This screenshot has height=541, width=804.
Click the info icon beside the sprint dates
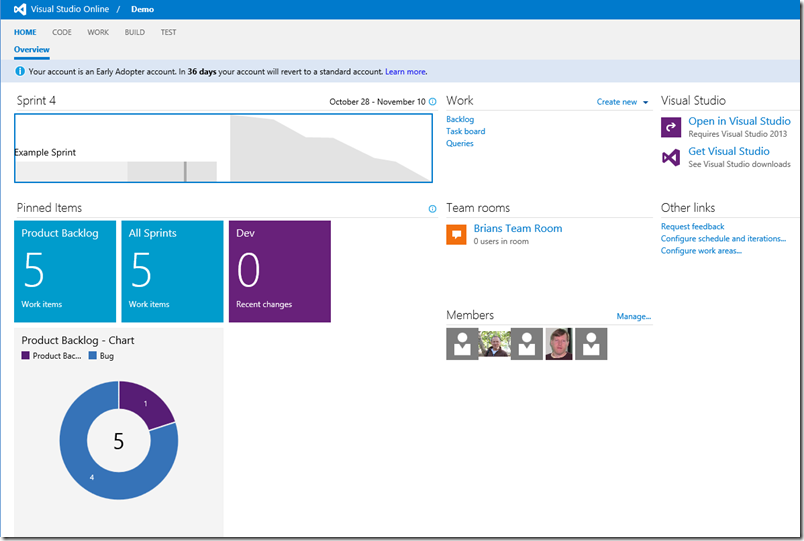[x=432, y=102]
